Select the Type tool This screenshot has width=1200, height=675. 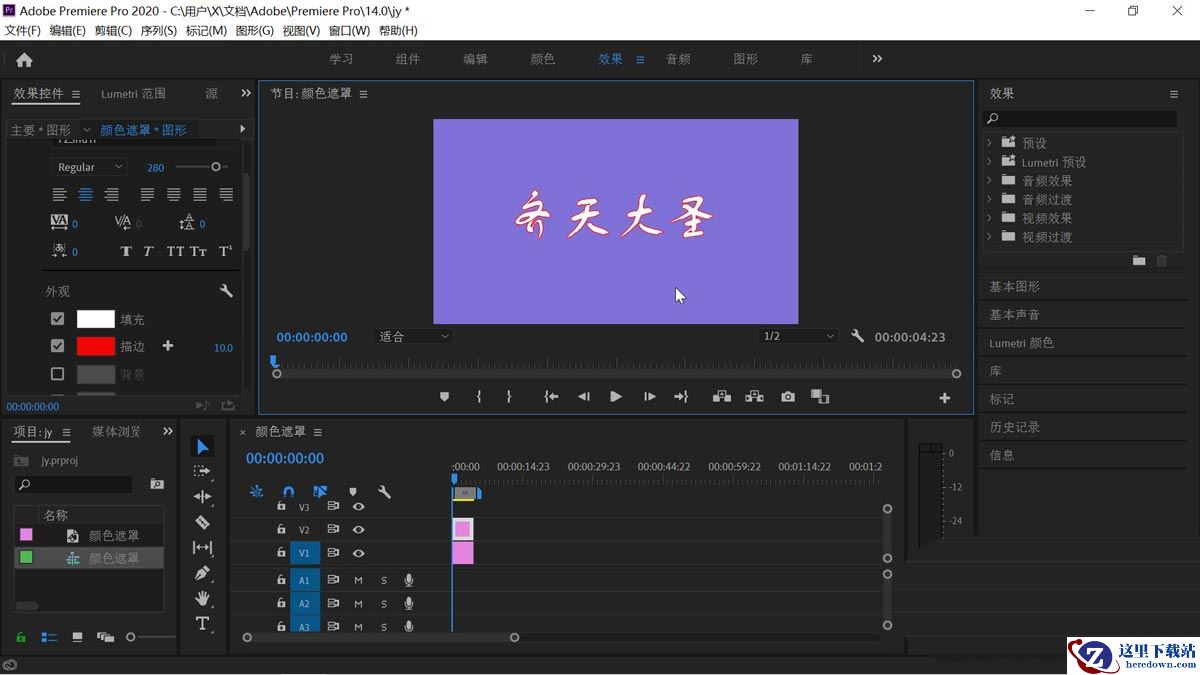pyautogui.click(x=202, y=623)
